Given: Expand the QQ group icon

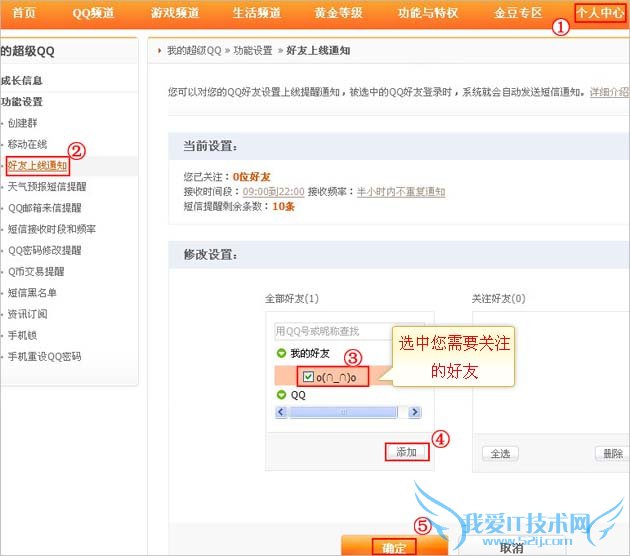Looking at the screenshot, I should tap(281, 395).
